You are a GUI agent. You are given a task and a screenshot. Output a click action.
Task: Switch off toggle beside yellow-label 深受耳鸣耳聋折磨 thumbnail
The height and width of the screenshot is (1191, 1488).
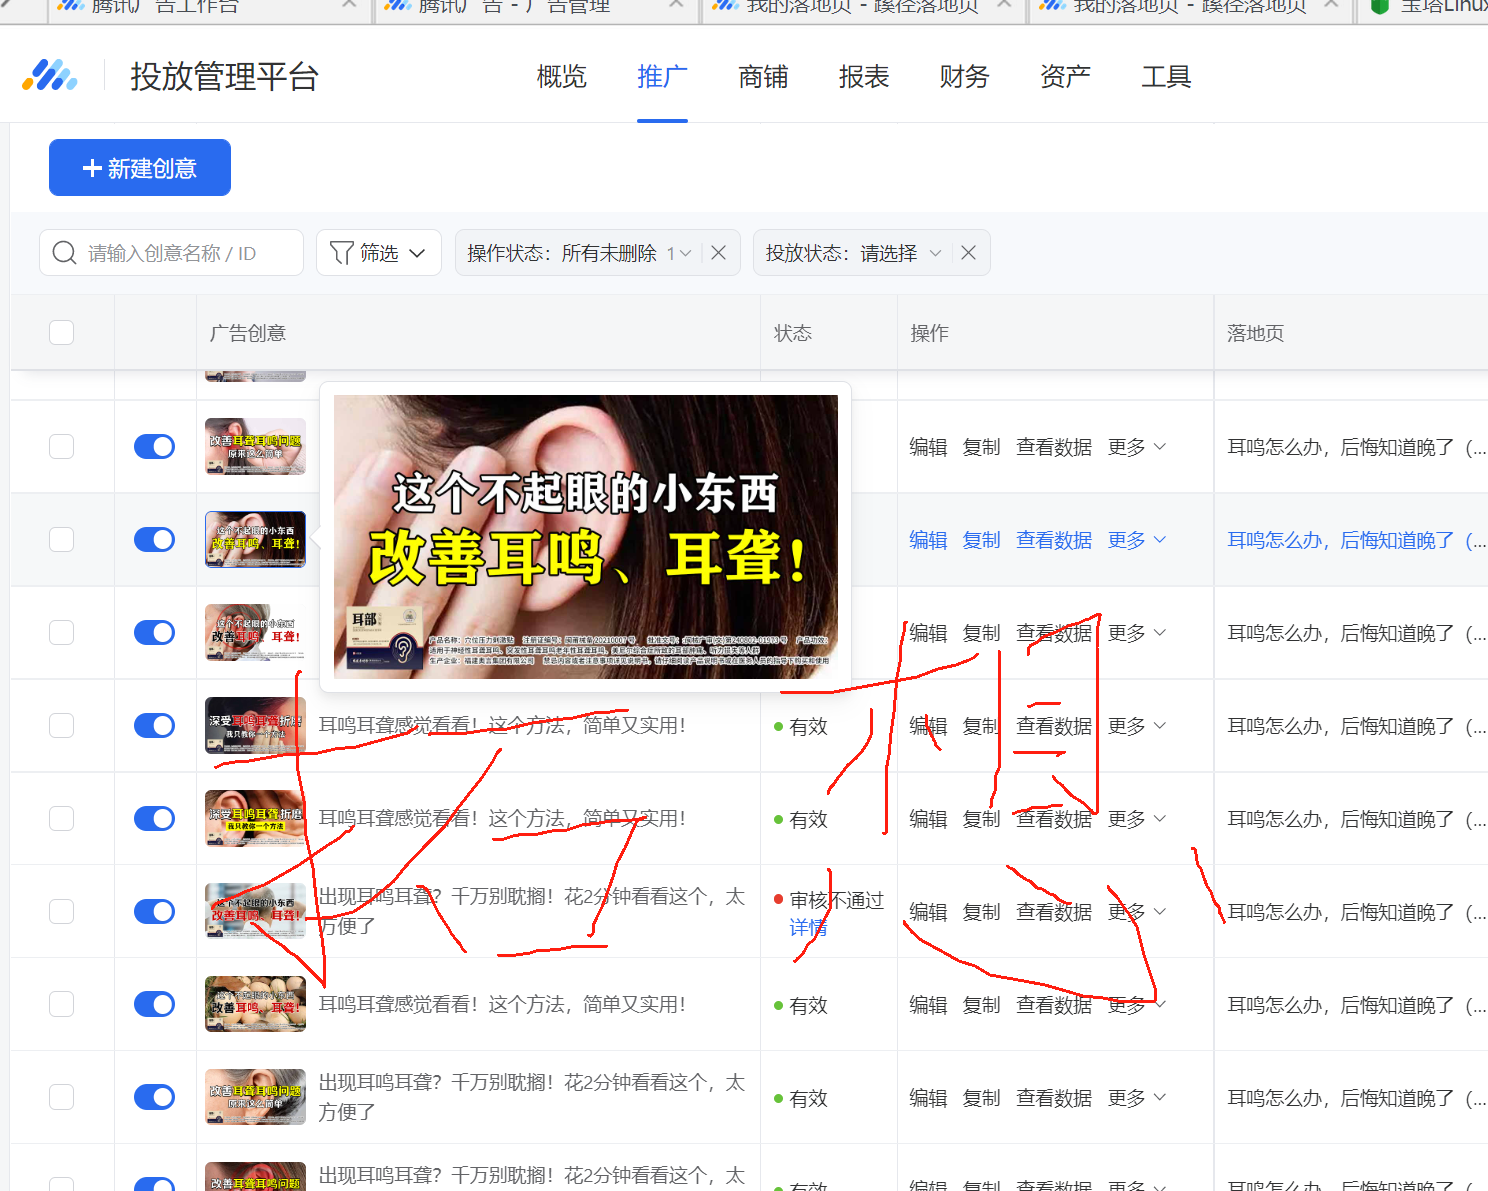[x=155, y=818]
